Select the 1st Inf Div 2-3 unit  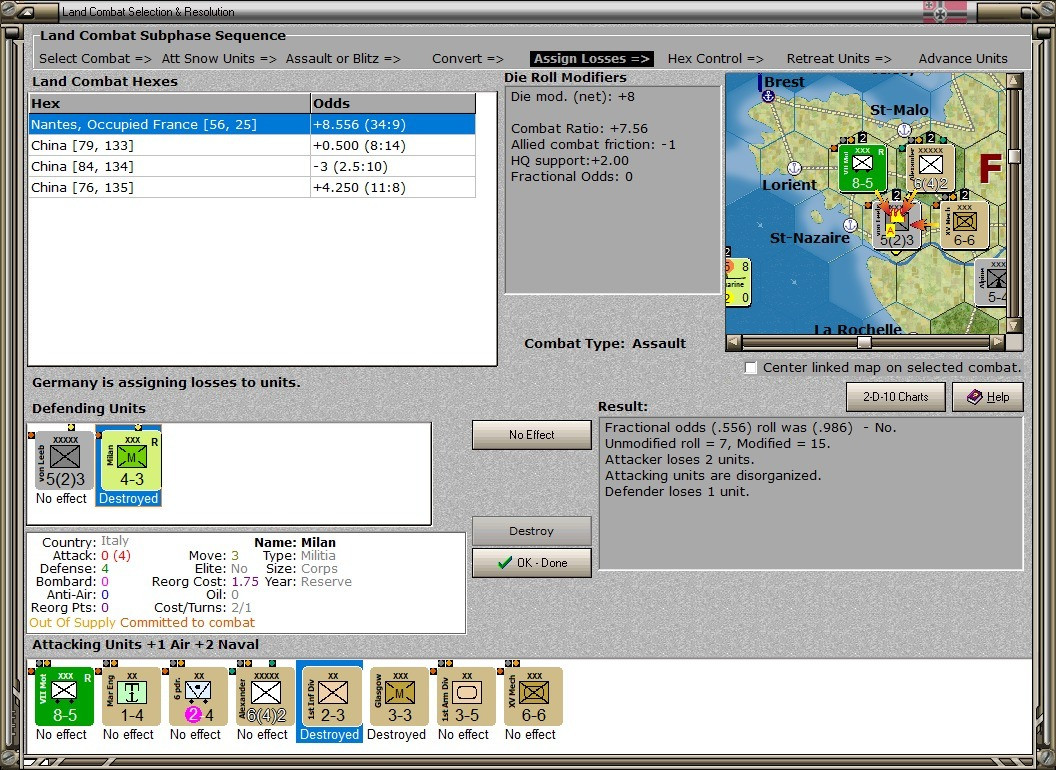(x=332, y=697)
